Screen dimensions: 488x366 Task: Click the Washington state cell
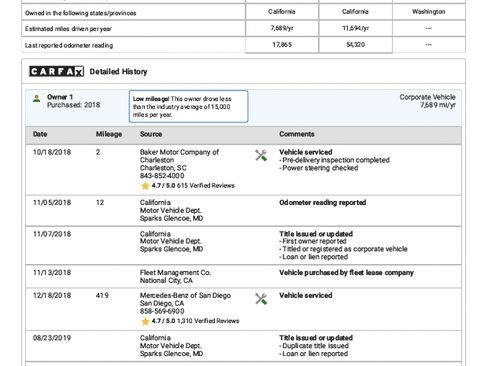(429, 12)
